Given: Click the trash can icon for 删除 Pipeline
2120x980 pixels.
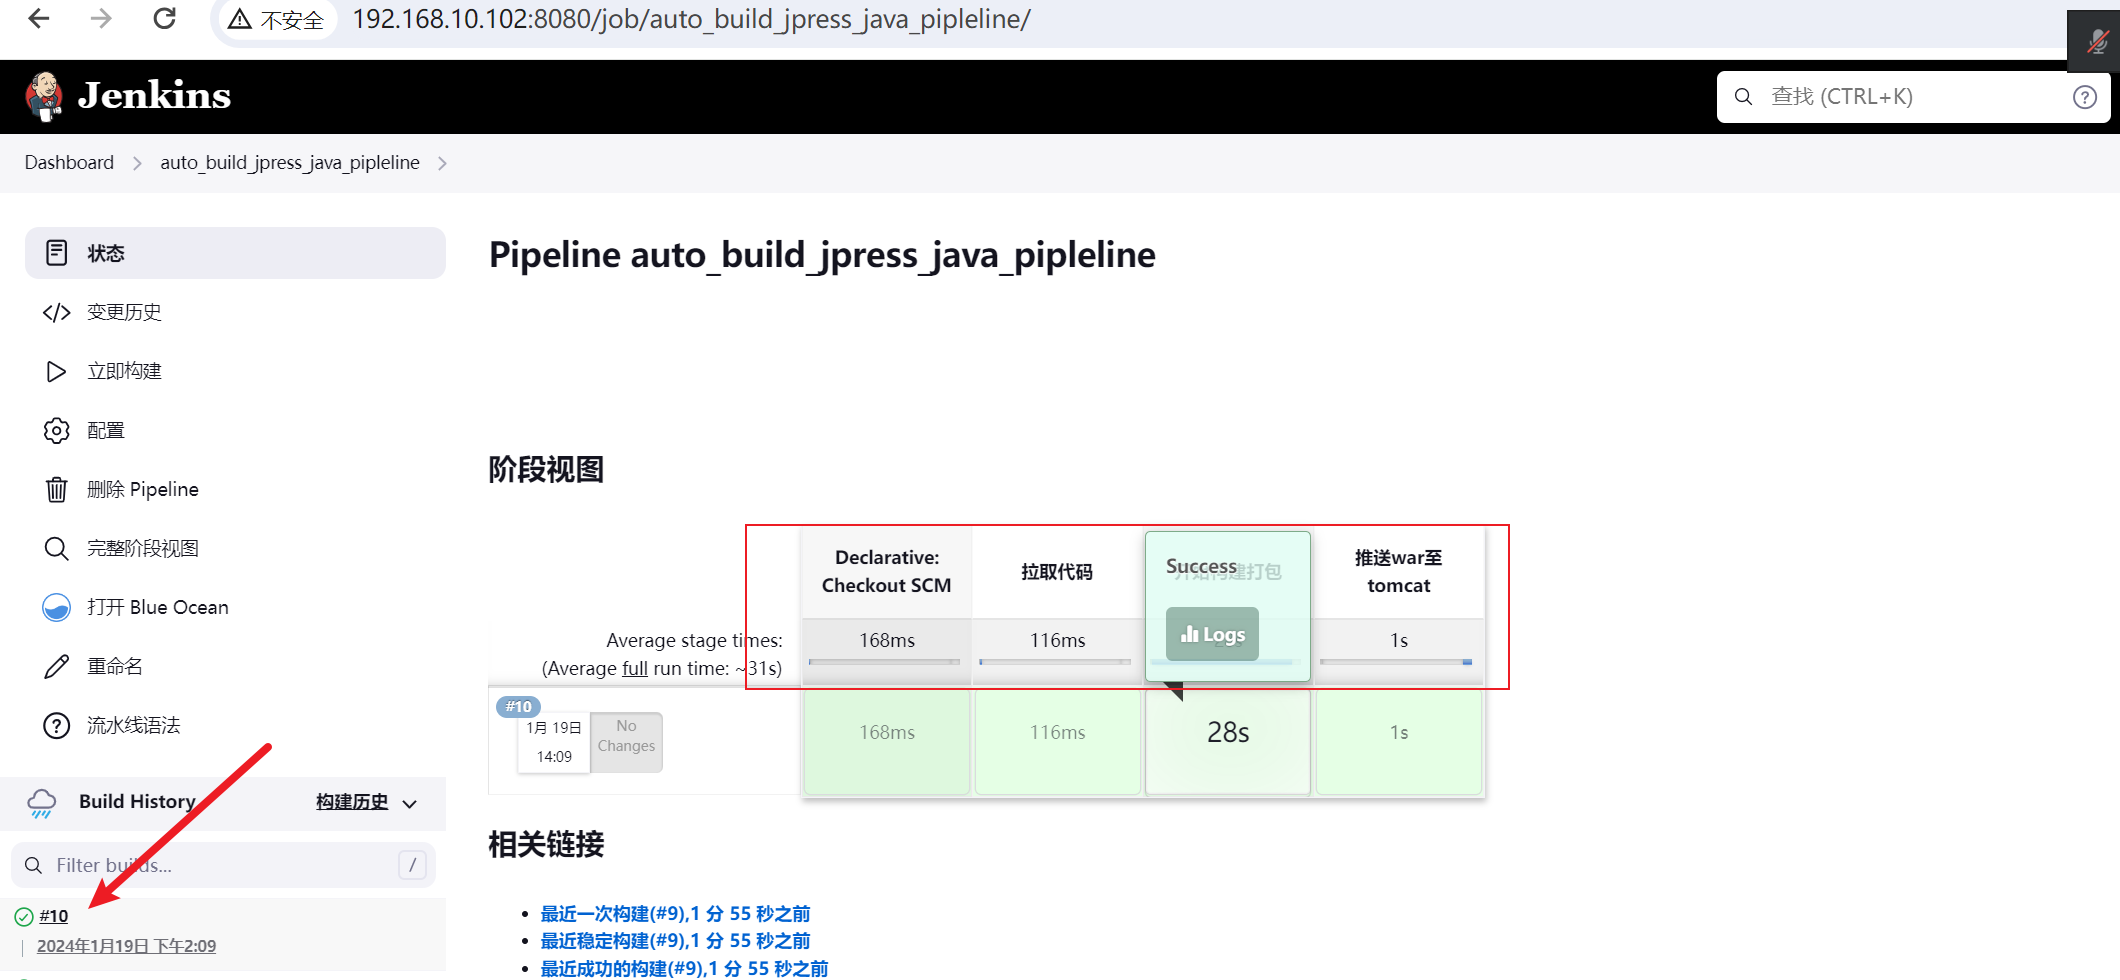Looking at the screenshot, I should (x=57, y=489).
